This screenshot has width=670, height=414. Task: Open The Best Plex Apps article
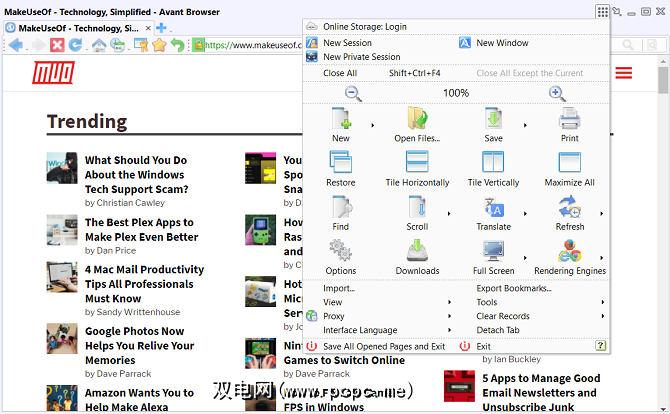(x=141, y=230)
